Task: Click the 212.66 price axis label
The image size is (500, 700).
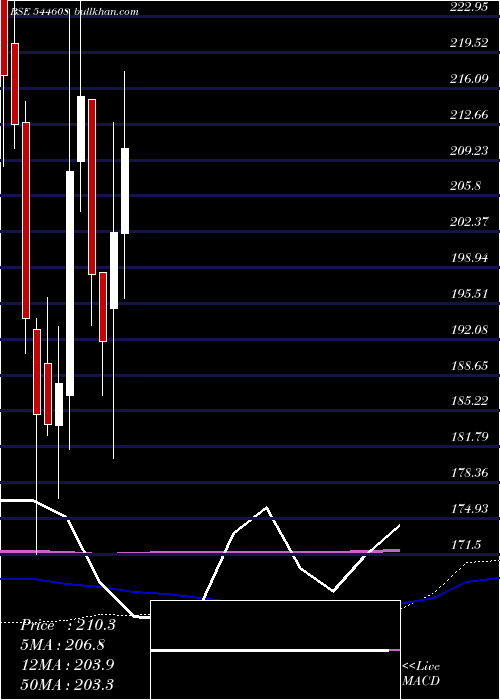Action: tap(469, 115)
